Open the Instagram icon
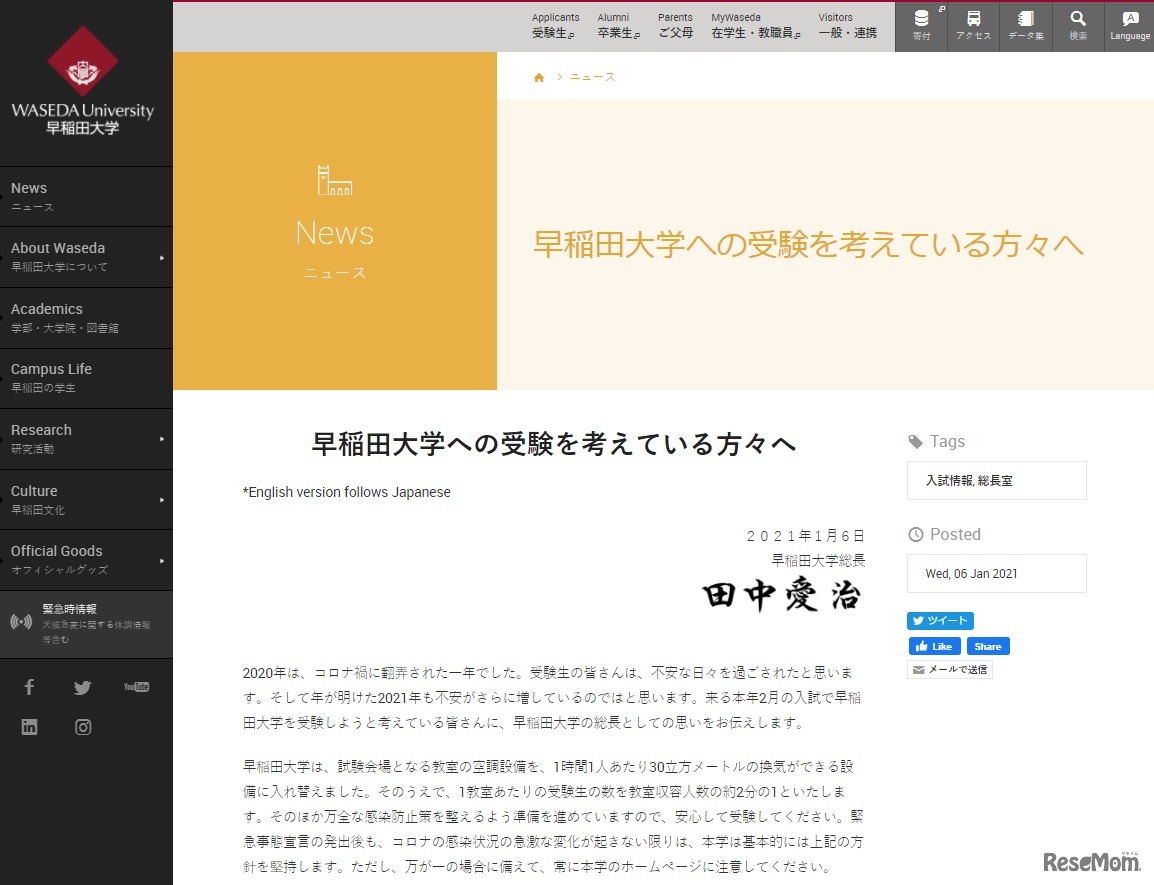The image size is (1154, 885). [x=83, y=727]
